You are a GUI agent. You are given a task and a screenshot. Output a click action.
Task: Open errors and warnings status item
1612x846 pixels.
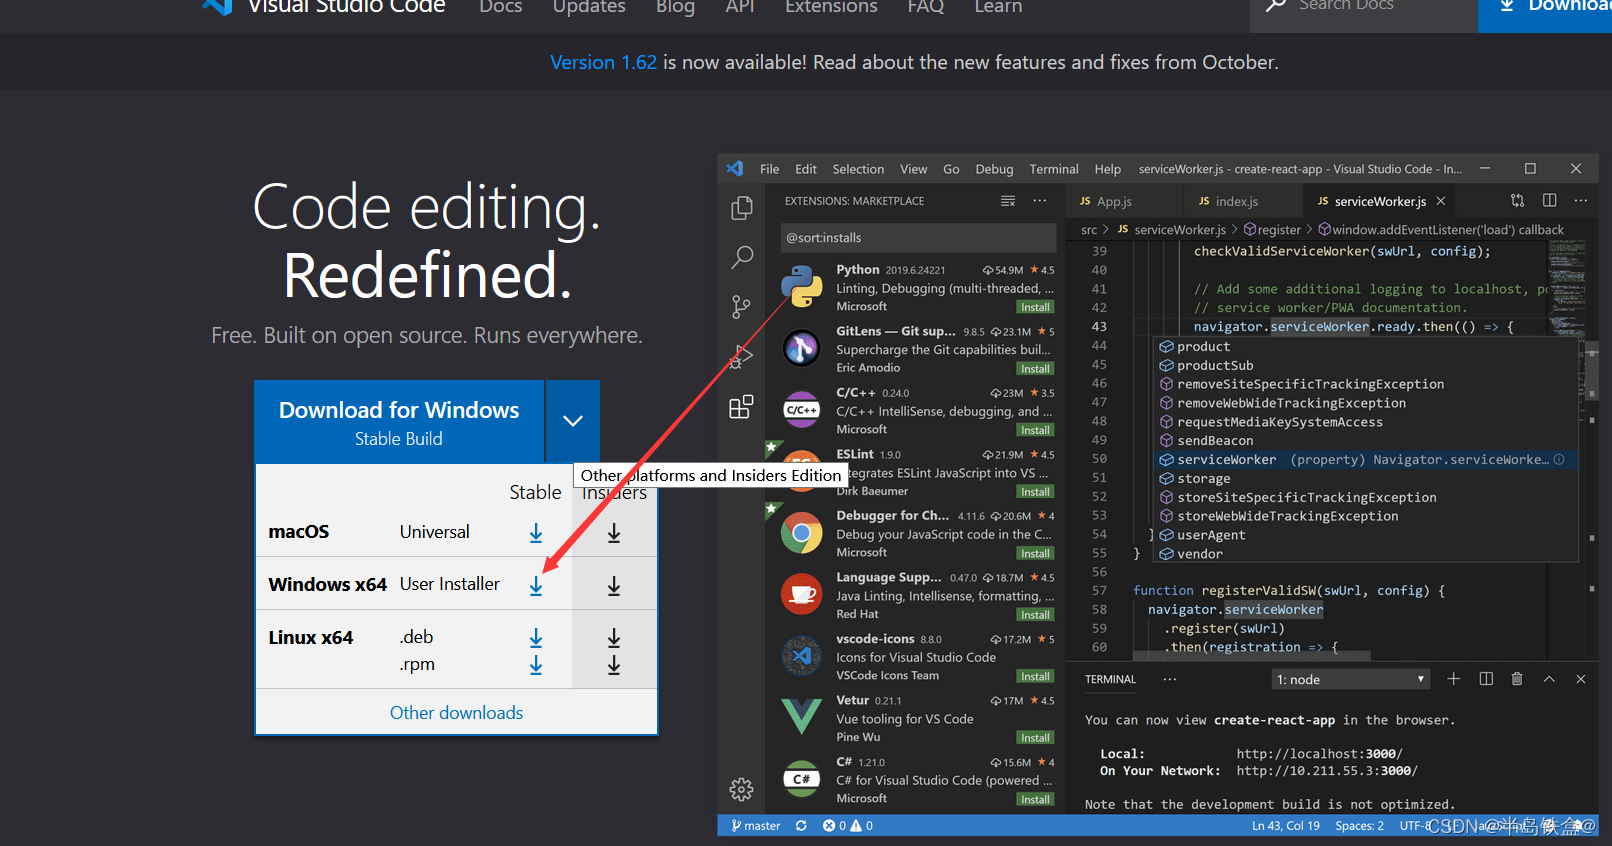click(x=848, y=826)
